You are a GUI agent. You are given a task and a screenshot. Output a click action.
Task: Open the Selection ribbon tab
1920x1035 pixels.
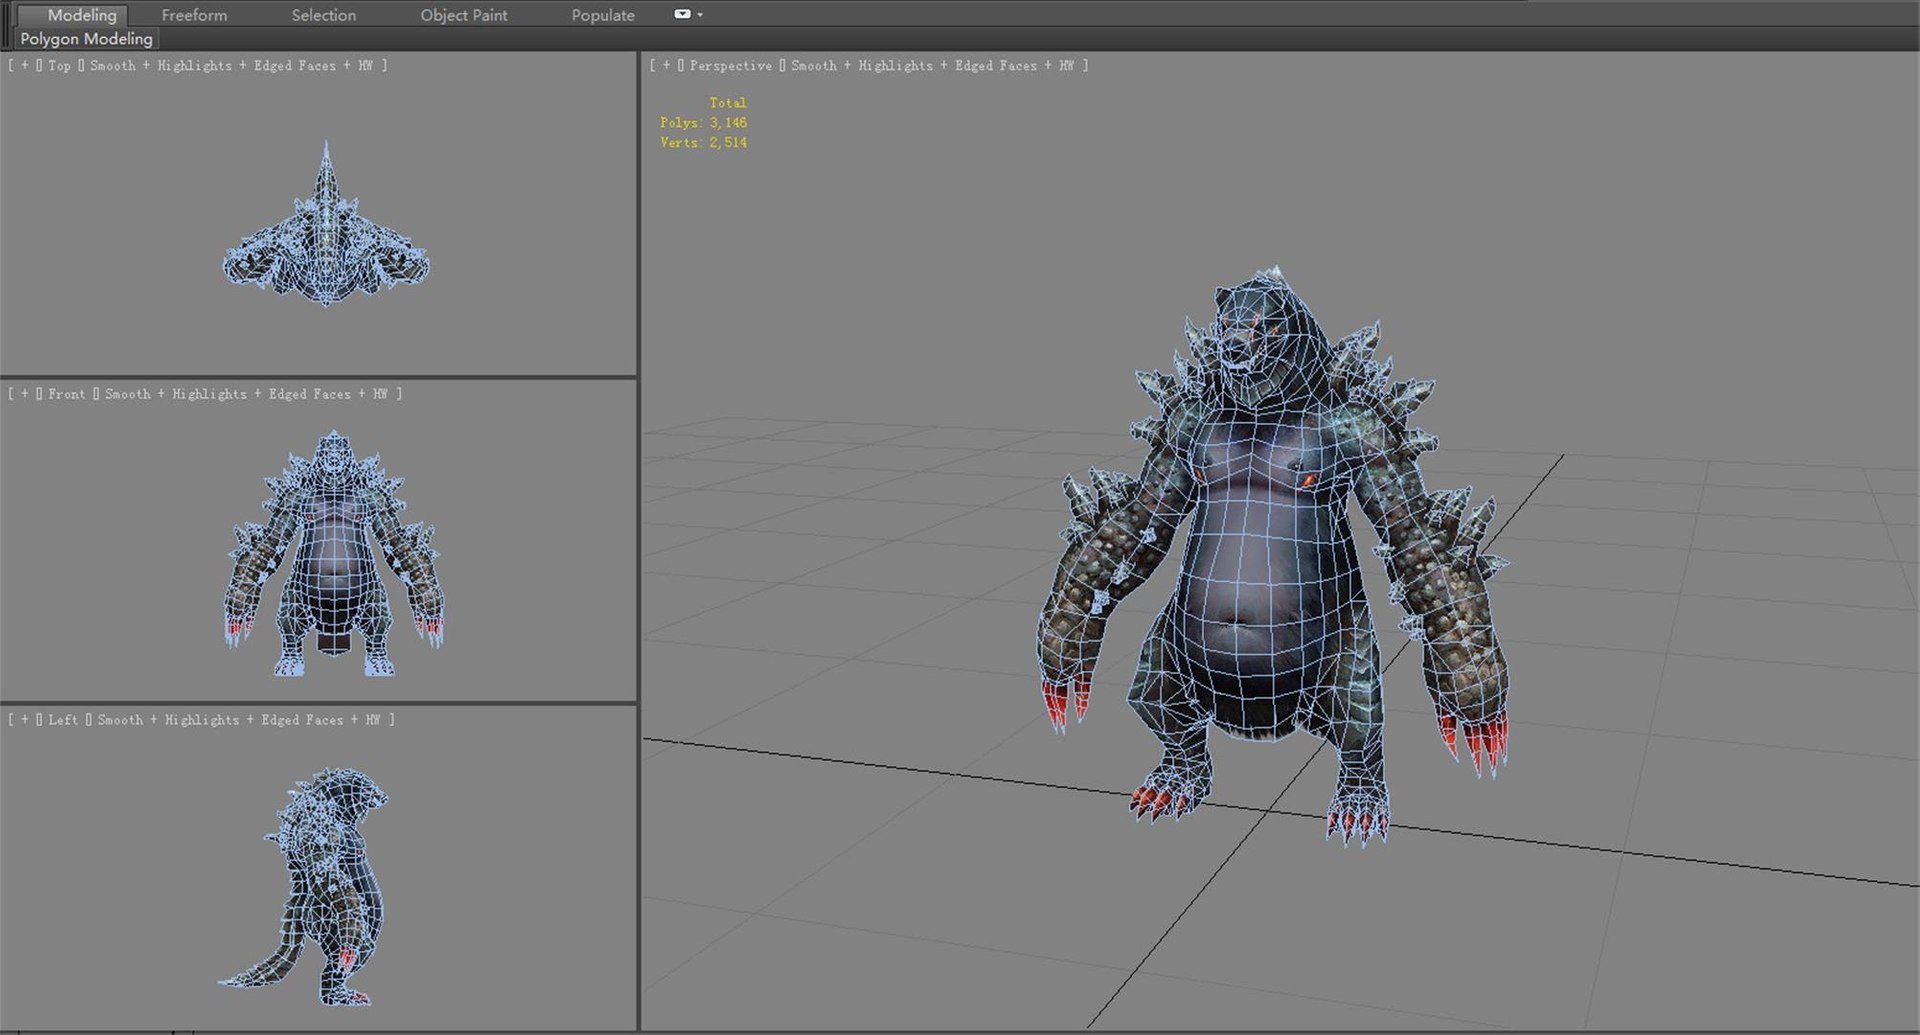tap(323, 15)
